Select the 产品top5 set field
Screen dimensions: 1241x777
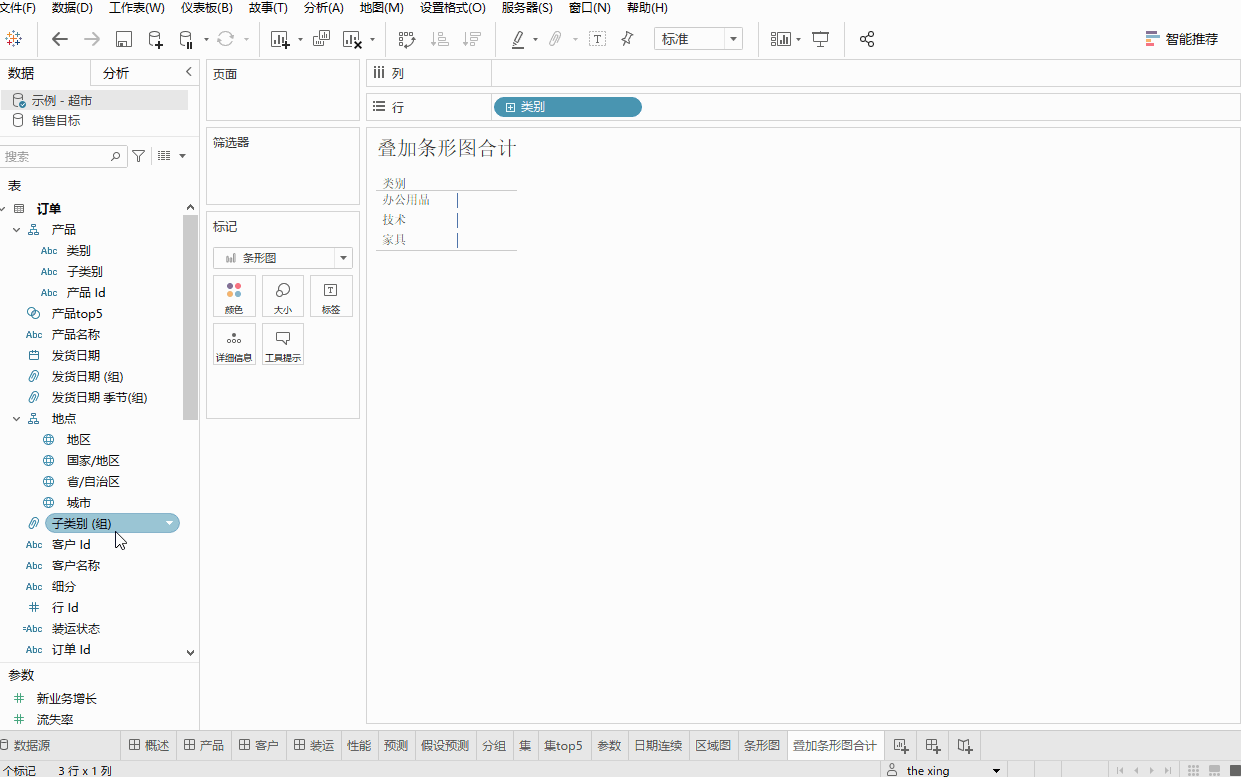coord(77,313)
